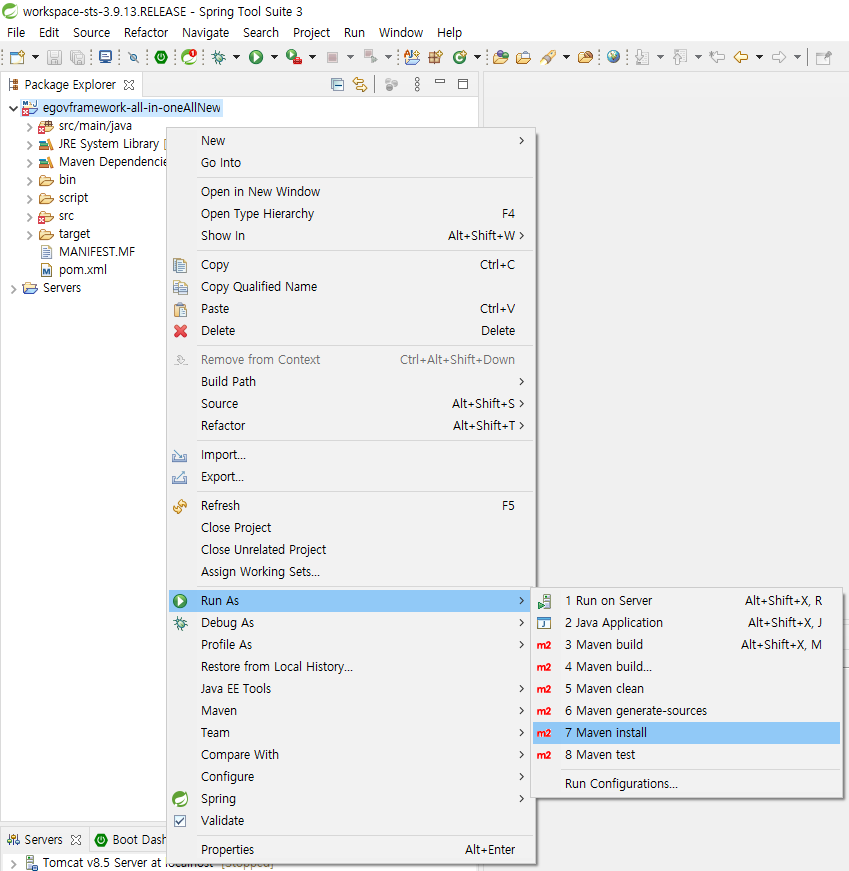Click the Save icon in the toolbar

54,57
